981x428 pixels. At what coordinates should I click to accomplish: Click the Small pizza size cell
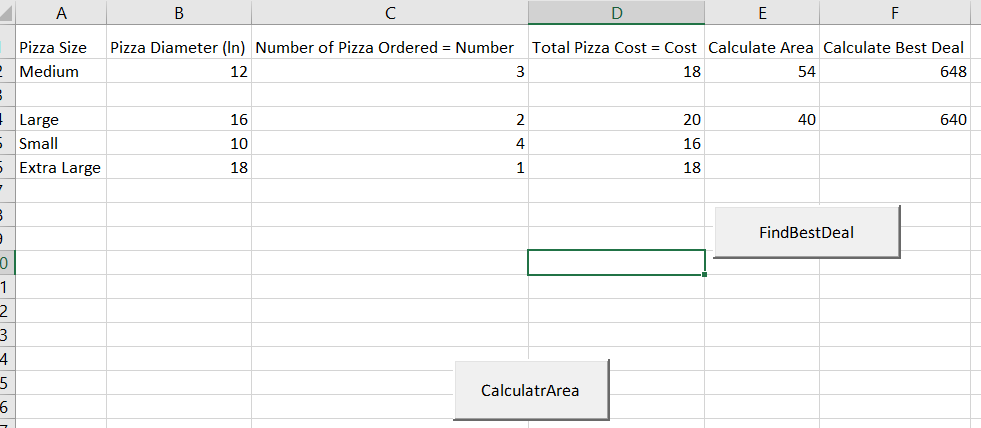coord(41,144)
